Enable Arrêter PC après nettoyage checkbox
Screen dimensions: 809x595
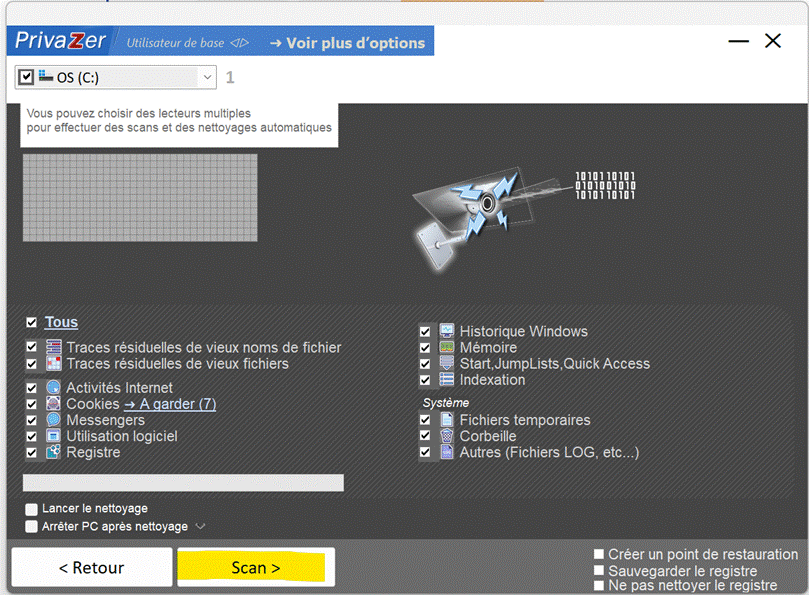pyautogui.click(x=31, y=526)
